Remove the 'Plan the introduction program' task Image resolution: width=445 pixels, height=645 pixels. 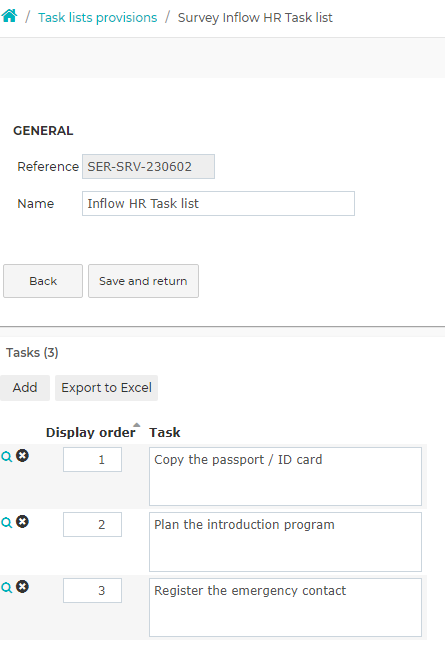coord(22,522)
